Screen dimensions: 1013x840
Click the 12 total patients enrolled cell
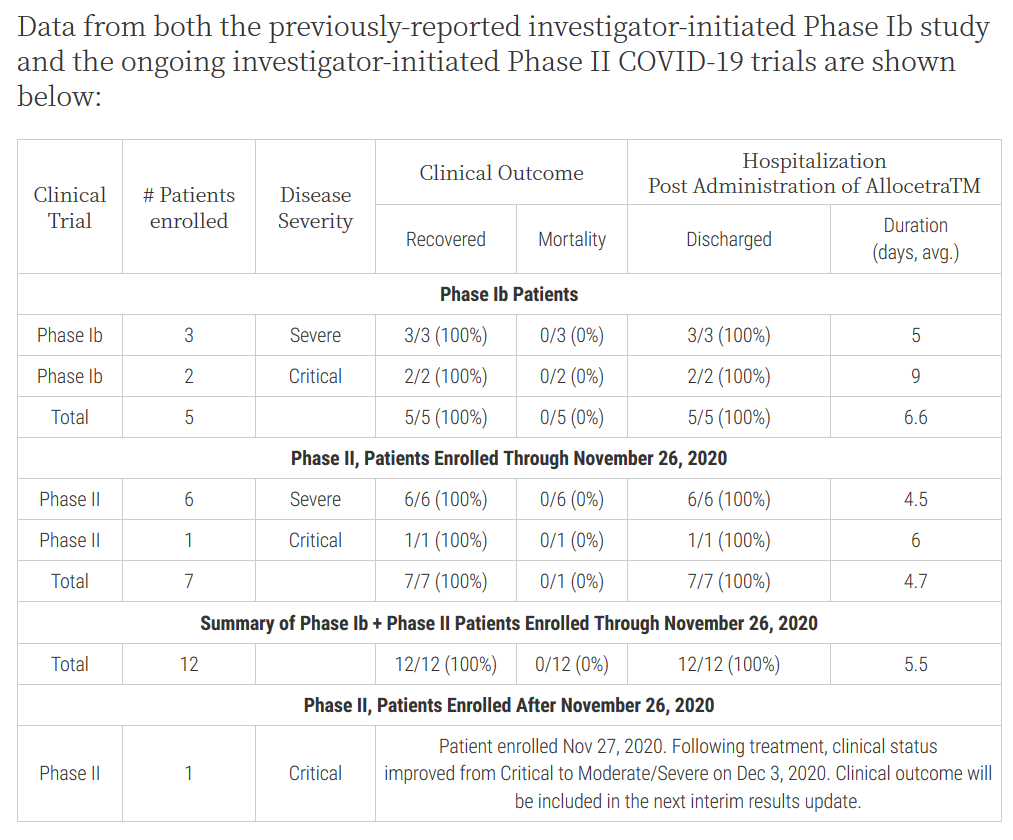pyautogui.click(x=189, y=664)
